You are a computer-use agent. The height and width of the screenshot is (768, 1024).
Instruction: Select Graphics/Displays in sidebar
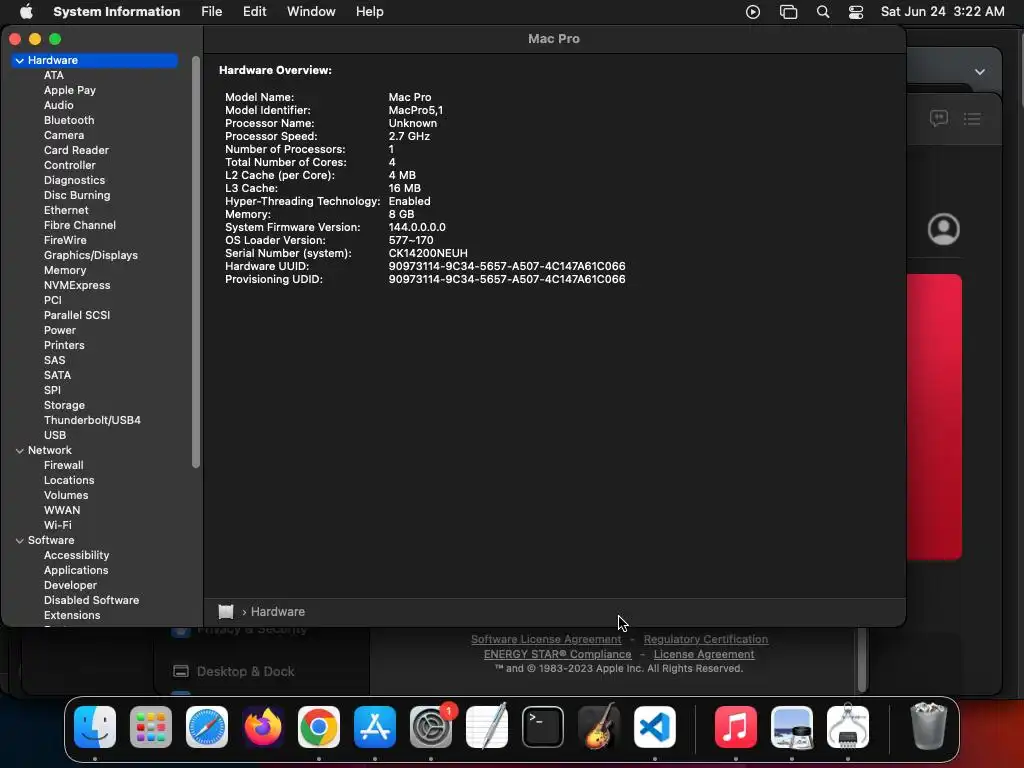pos(91,255)
